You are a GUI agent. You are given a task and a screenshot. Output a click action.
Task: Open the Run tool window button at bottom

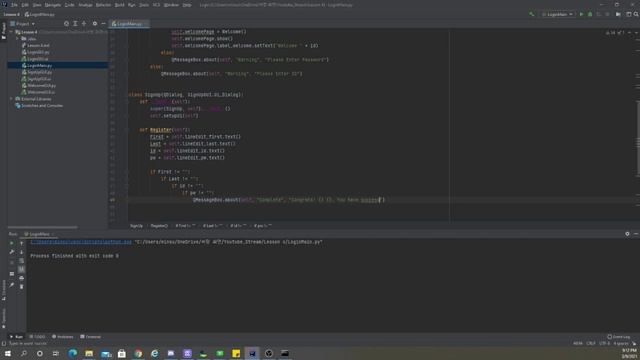(x=16, y=337)
